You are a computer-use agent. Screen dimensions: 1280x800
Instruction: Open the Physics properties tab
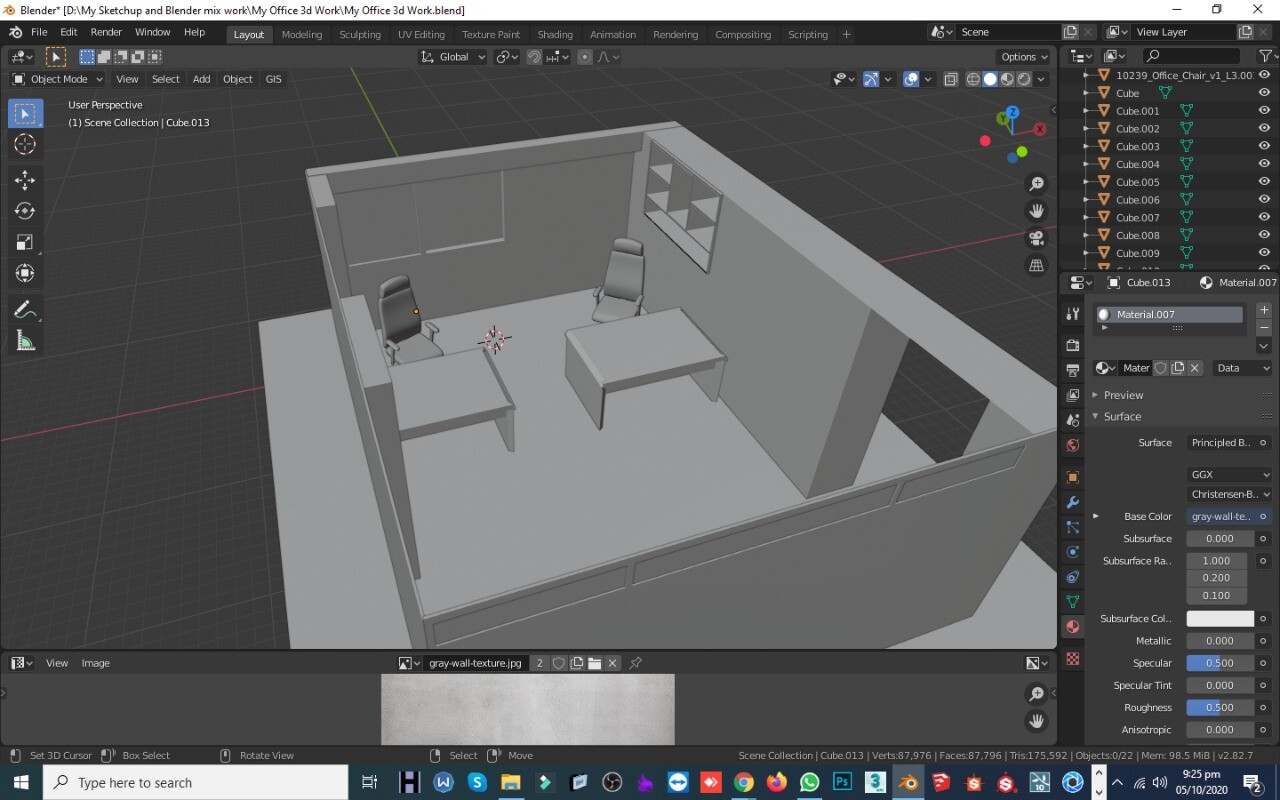pos(1073,552)
